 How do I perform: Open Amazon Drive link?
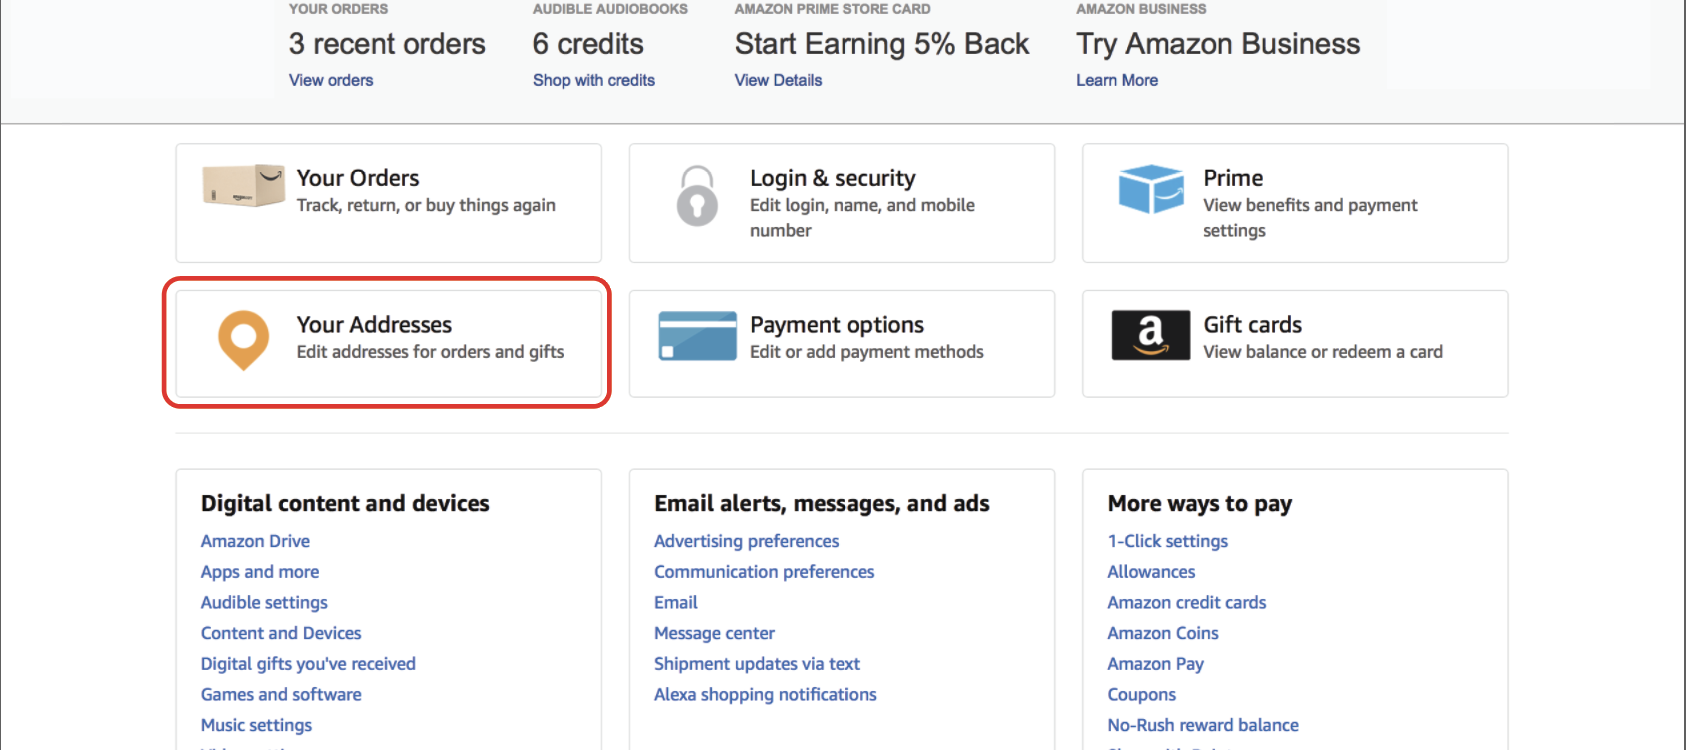click(x=255, y=541)
